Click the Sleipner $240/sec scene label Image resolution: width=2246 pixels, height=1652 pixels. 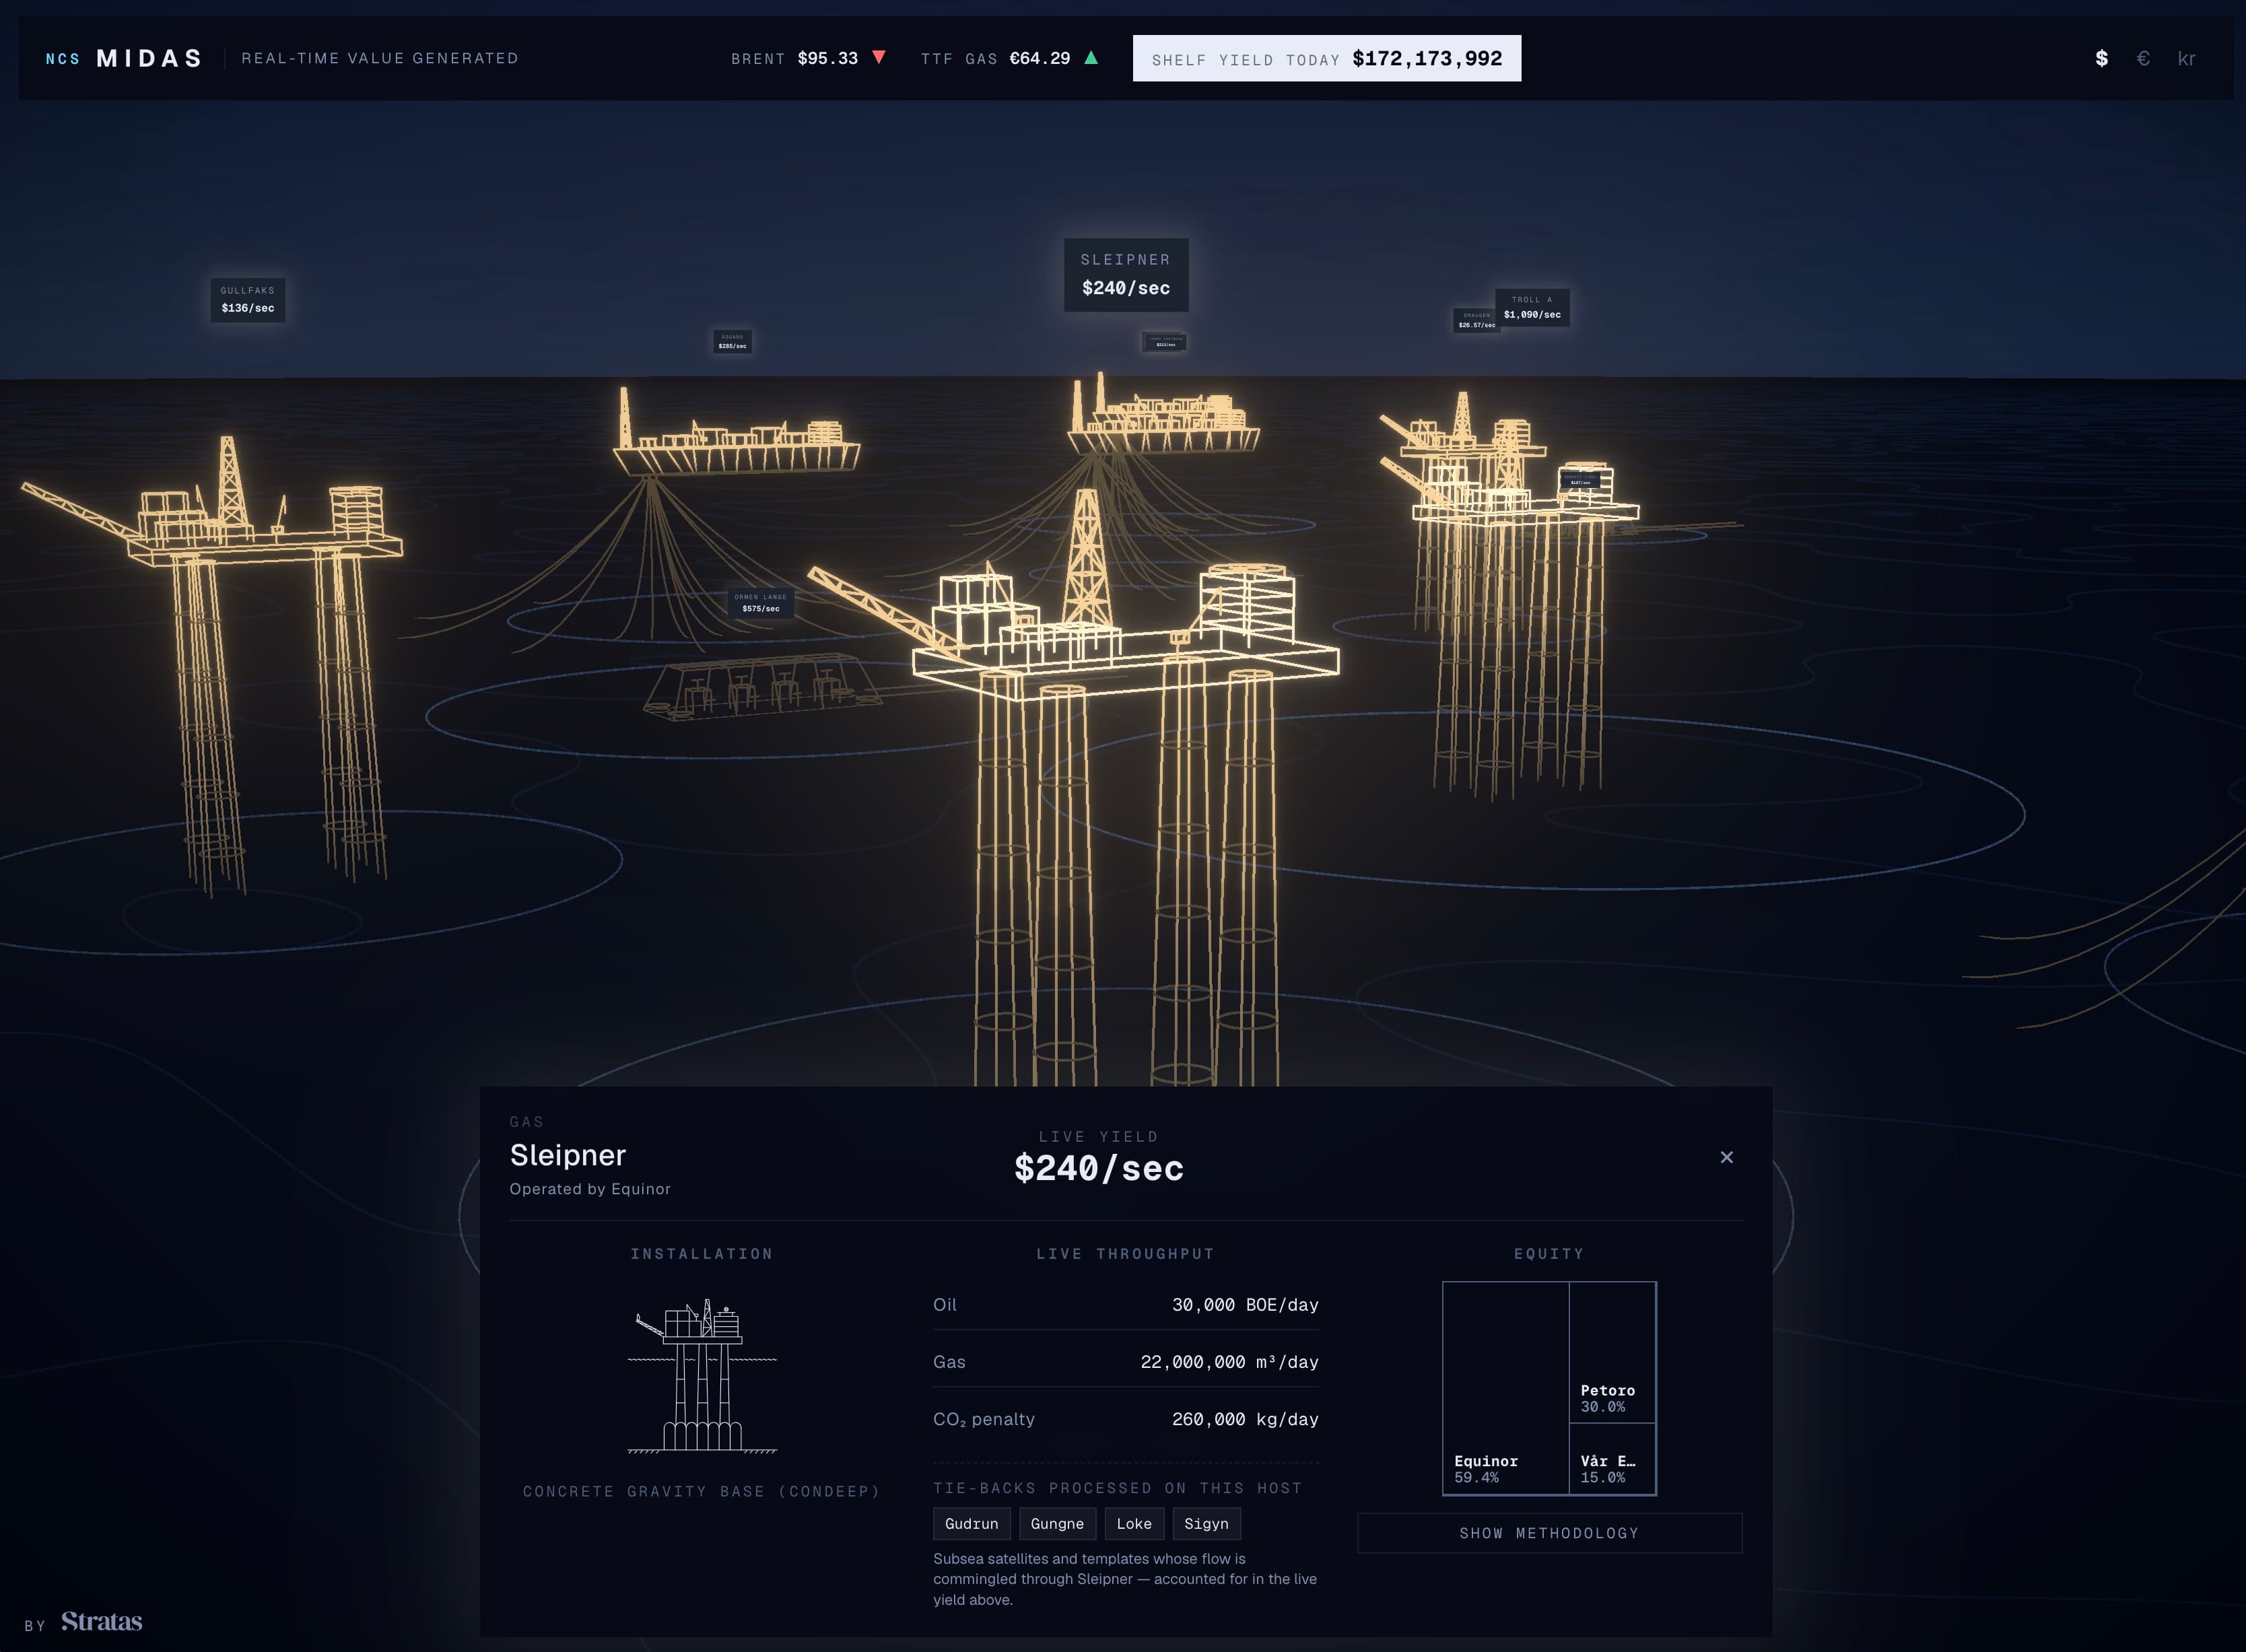click(1126, 274)
